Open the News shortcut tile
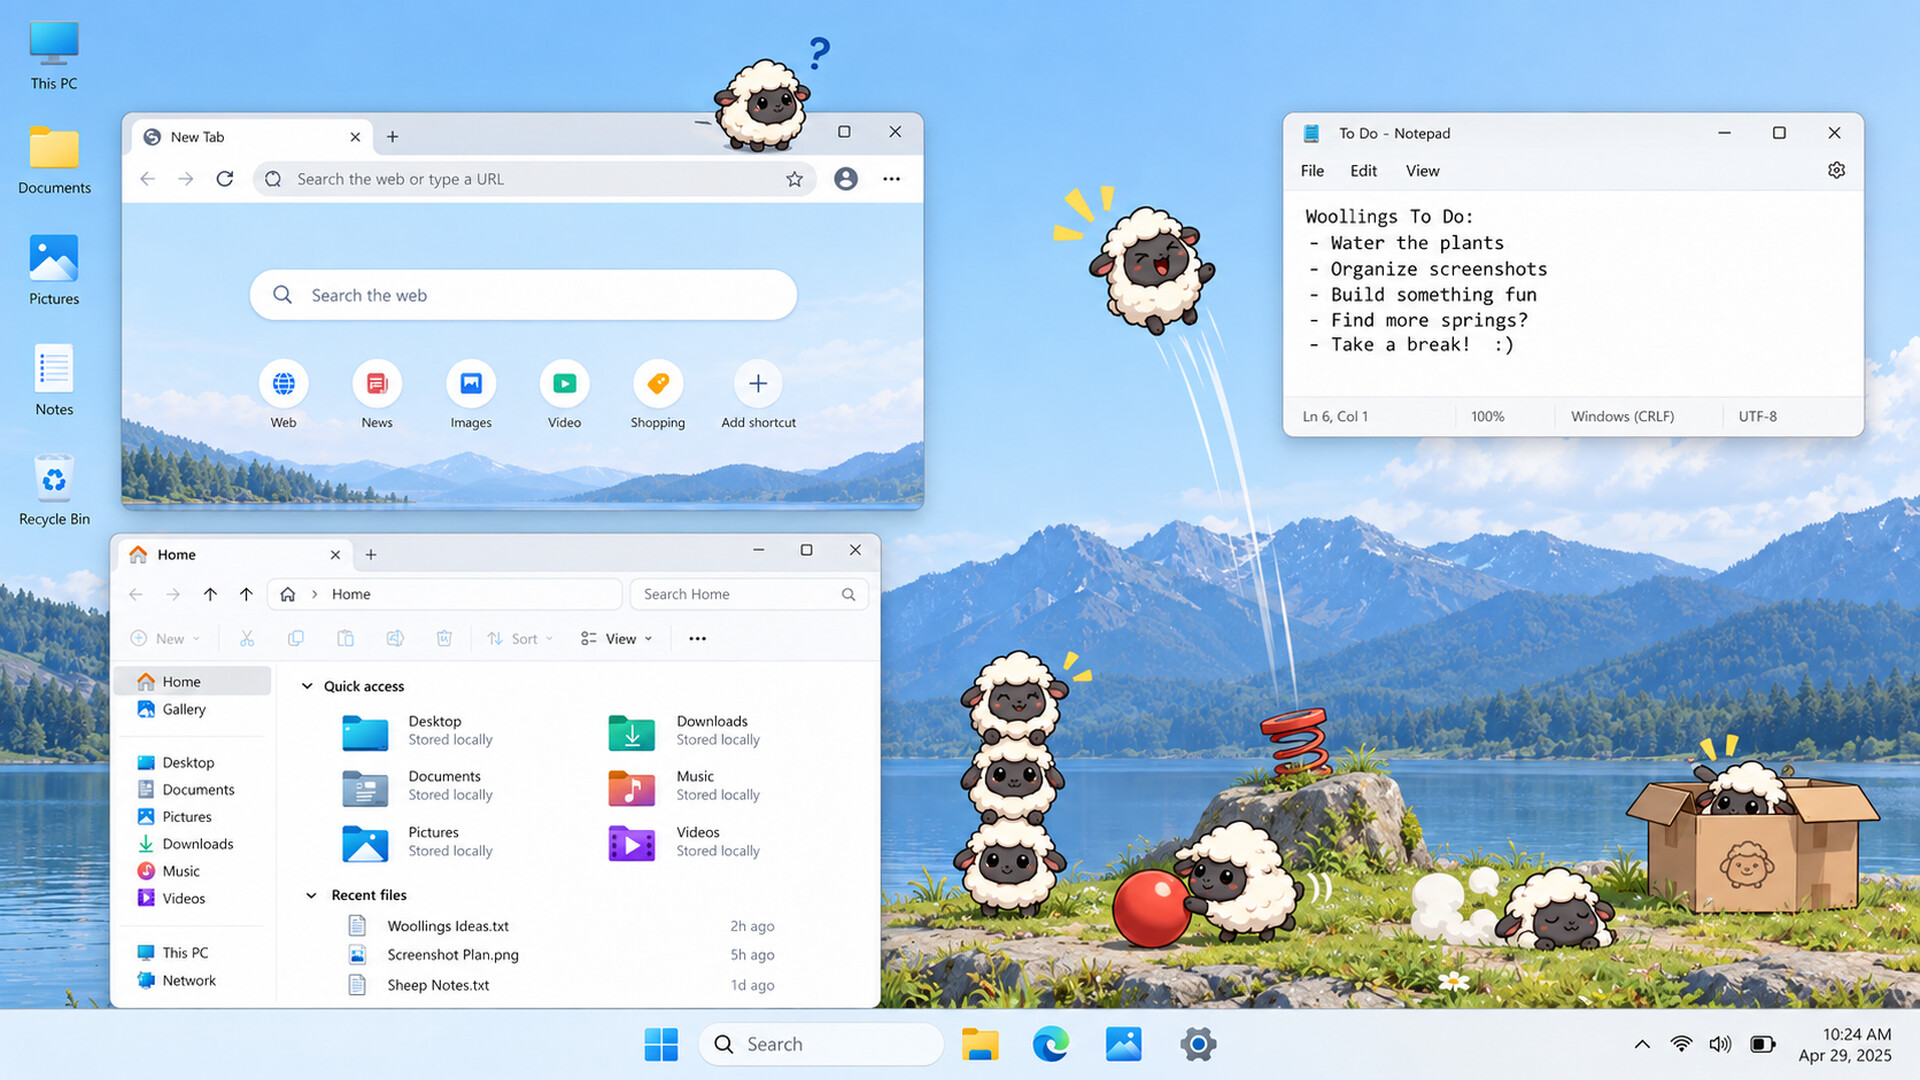This screenshot has width=1920, height=1080. tap(377, 395)
